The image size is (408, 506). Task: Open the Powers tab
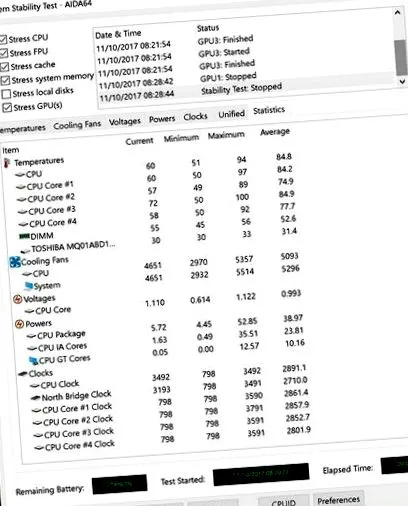[x=162, y=119]
